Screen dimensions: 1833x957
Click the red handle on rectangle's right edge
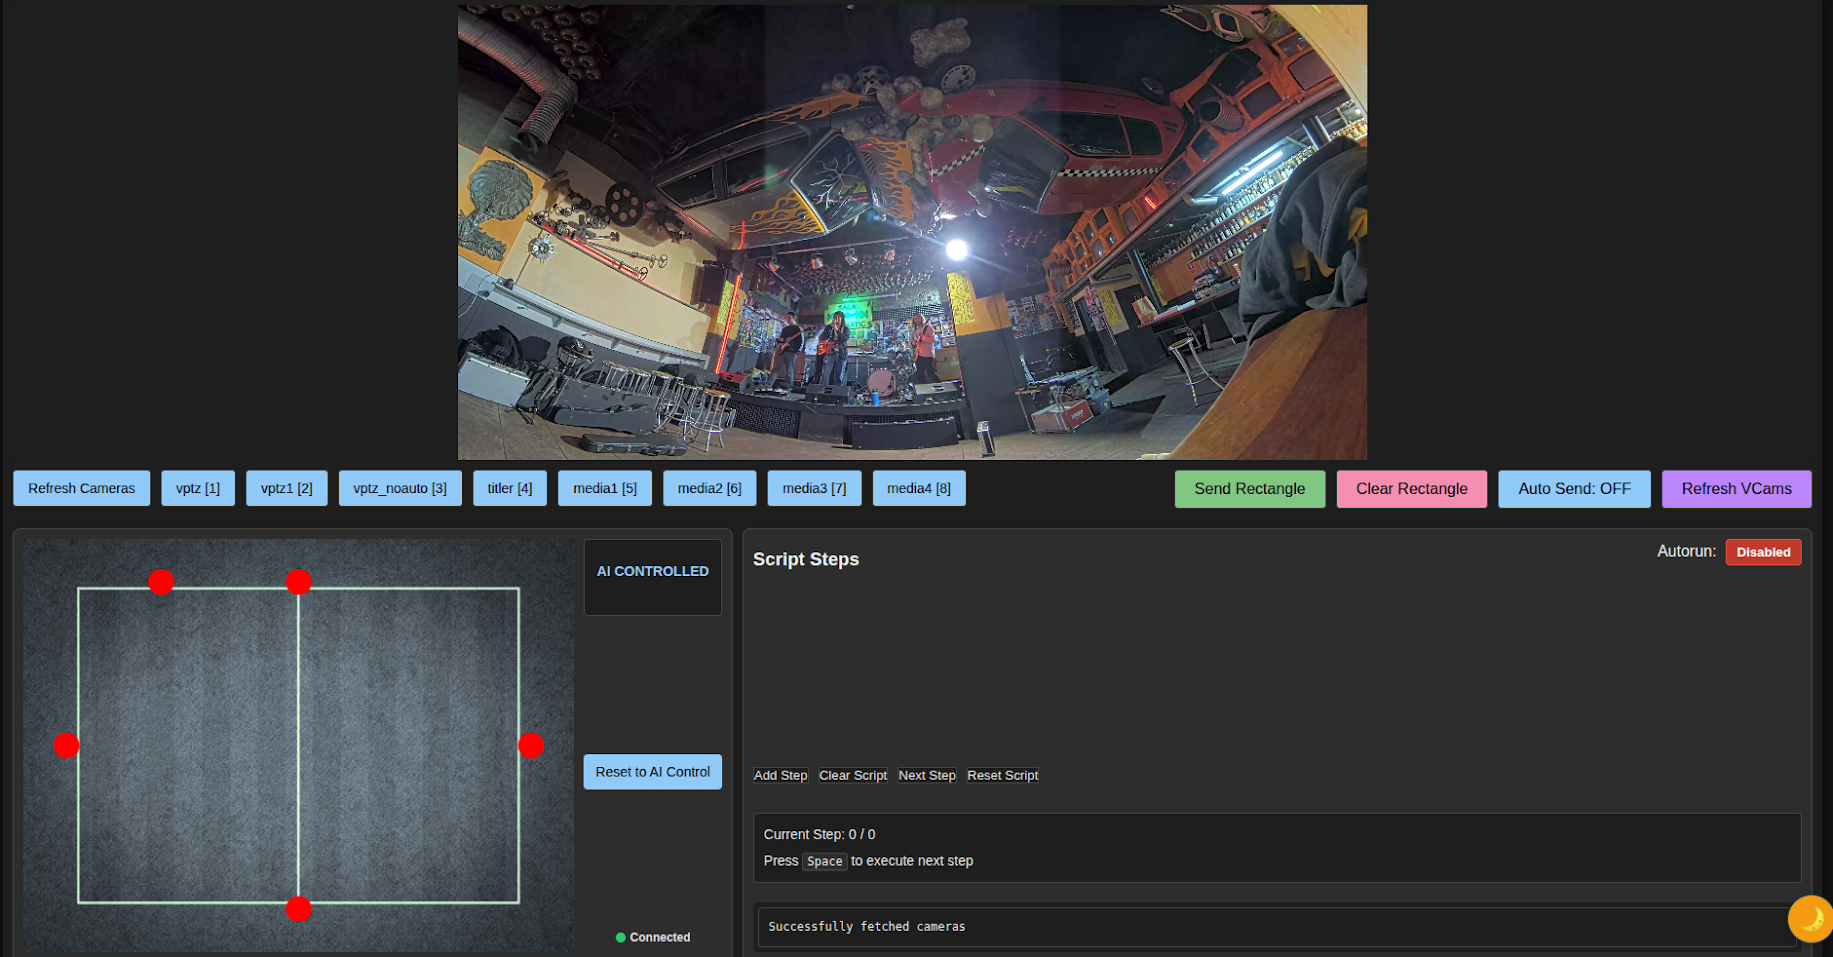(x=531, y=745)
